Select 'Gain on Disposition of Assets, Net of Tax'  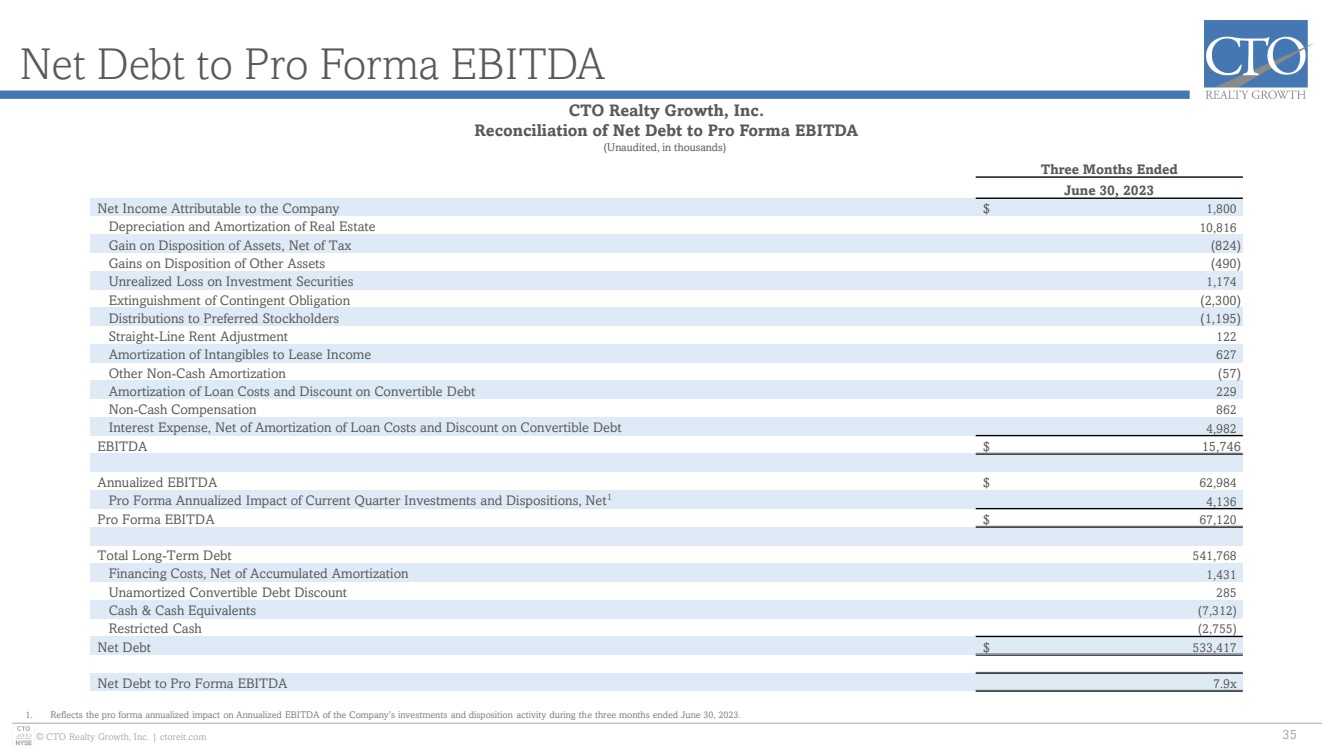coord(230,245)
